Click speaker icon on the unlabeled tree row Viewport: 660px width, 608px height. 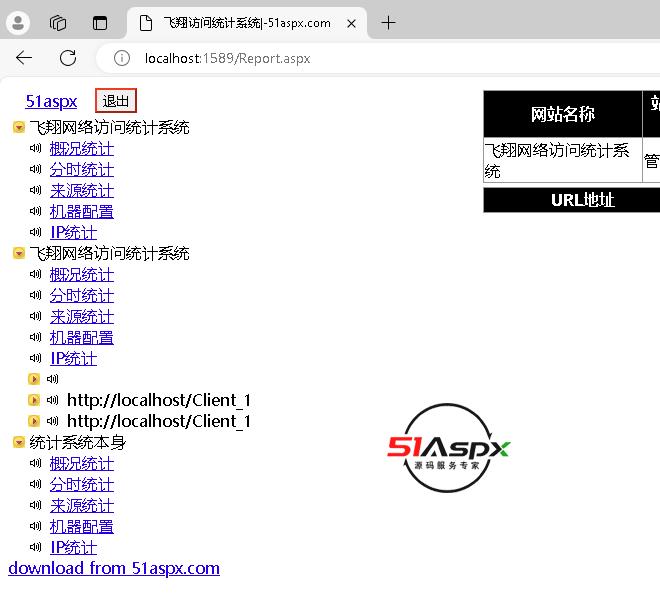52,379
